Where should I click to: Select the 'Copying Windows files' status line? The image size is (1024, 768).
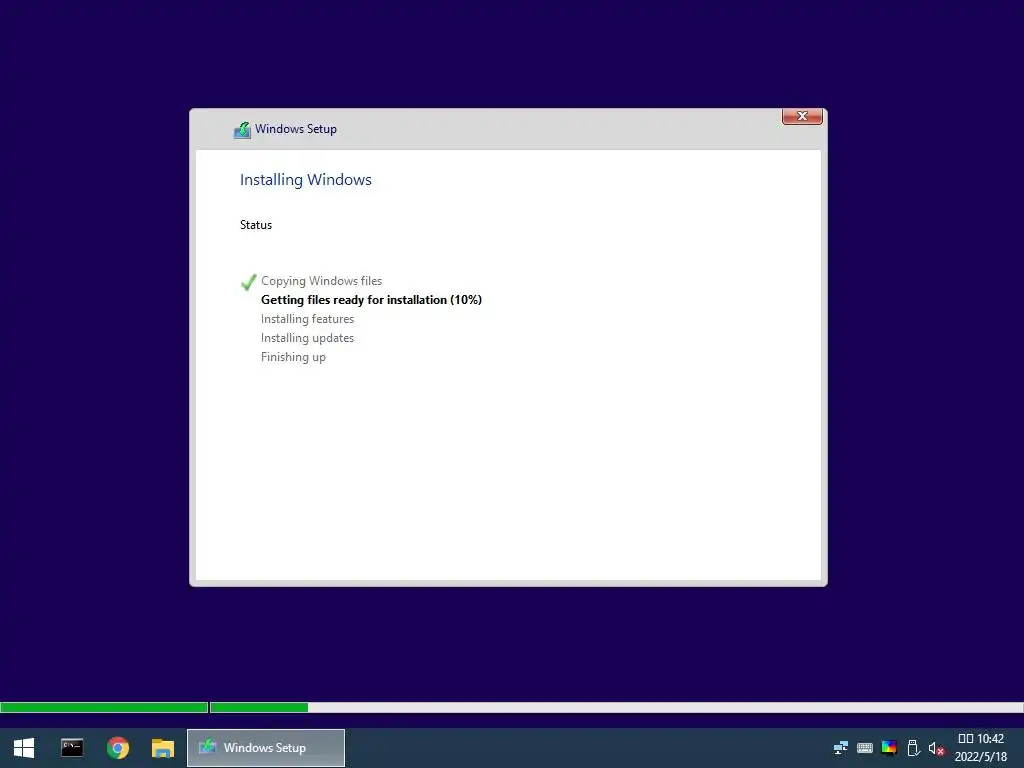321,281
